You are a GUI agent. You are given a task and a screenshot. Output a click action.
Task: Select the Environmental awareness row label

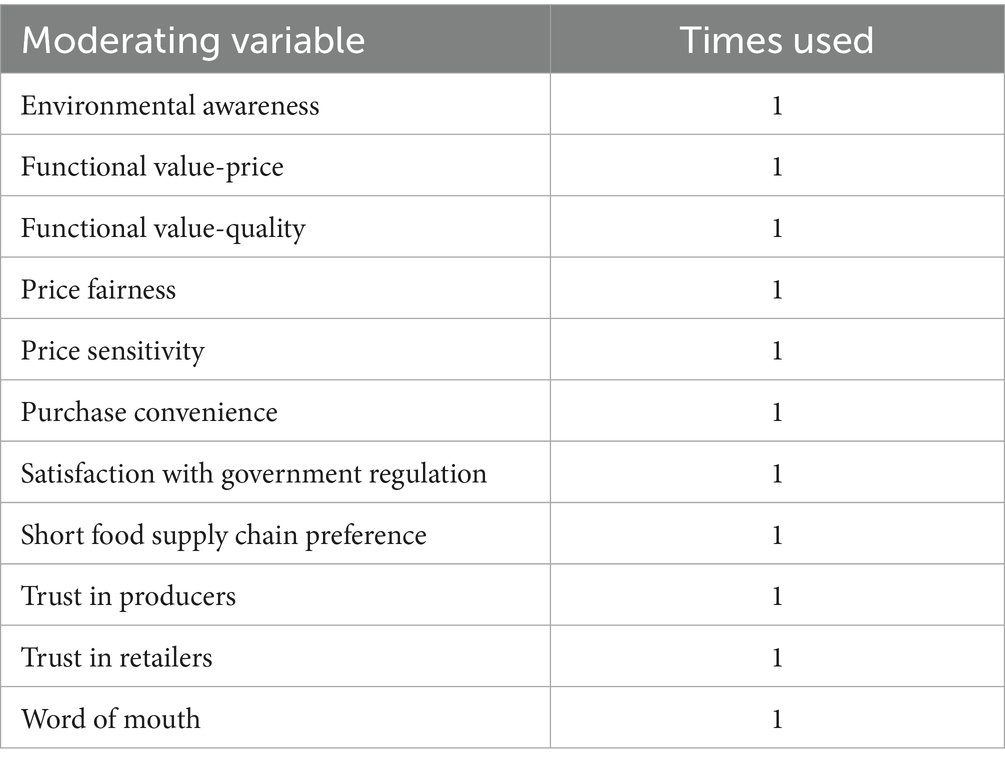[170, 105]
